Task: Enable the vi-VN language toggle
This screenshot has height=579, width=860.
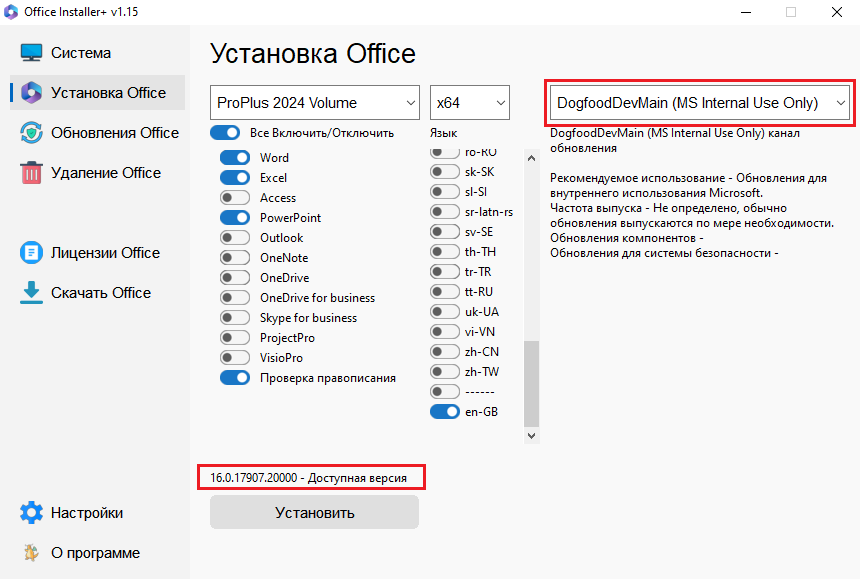Action: 445,332
